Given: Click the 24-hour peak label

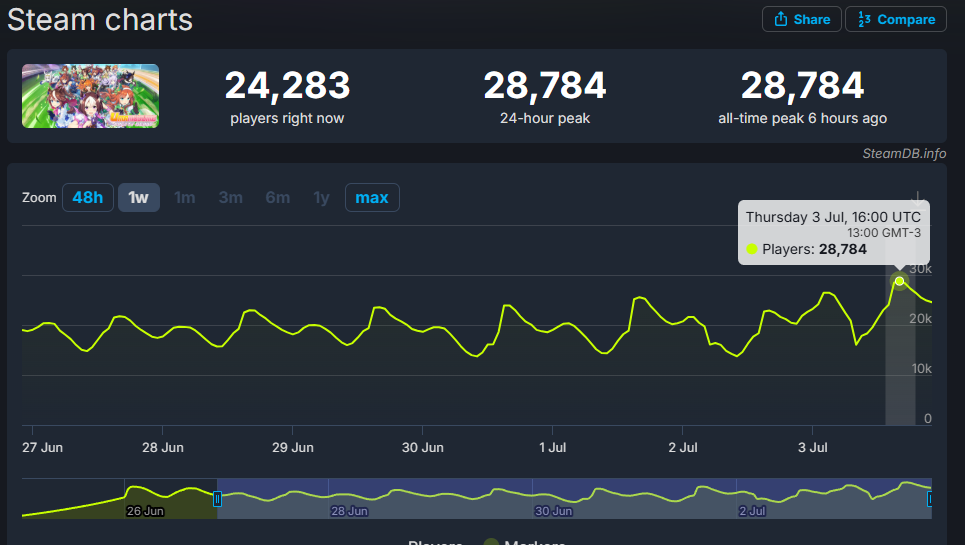Looking at the screenshot, I should (545, 118).
